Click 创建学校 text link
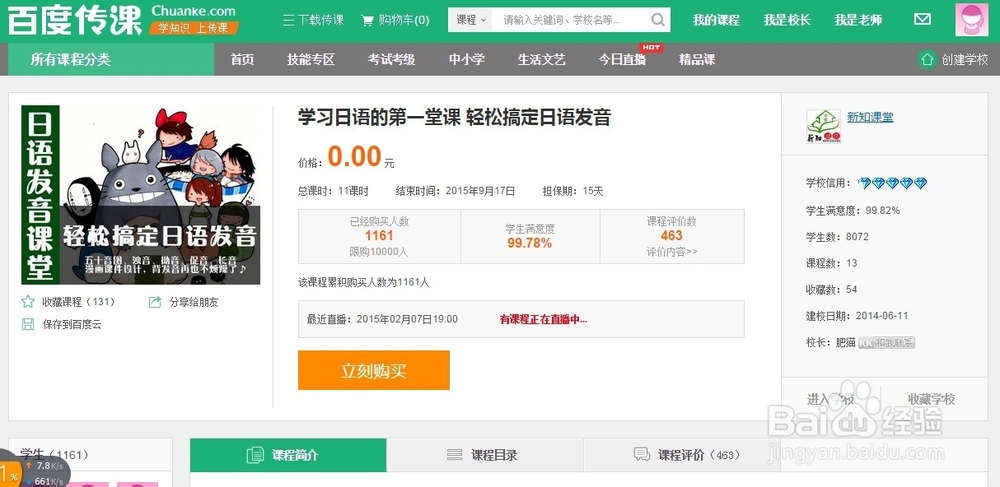Image resolution: width=1000 pixels, height=487 pixels. coord(965,59)
